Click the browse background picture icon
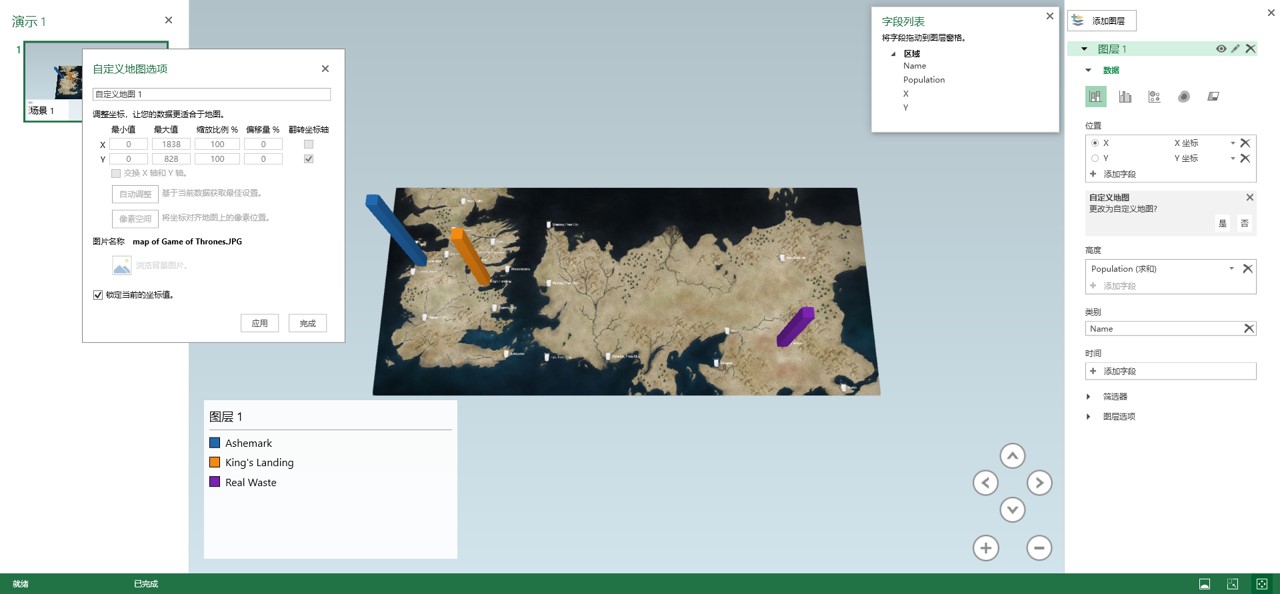This screenshot has height=594, width=1280. 122,265
